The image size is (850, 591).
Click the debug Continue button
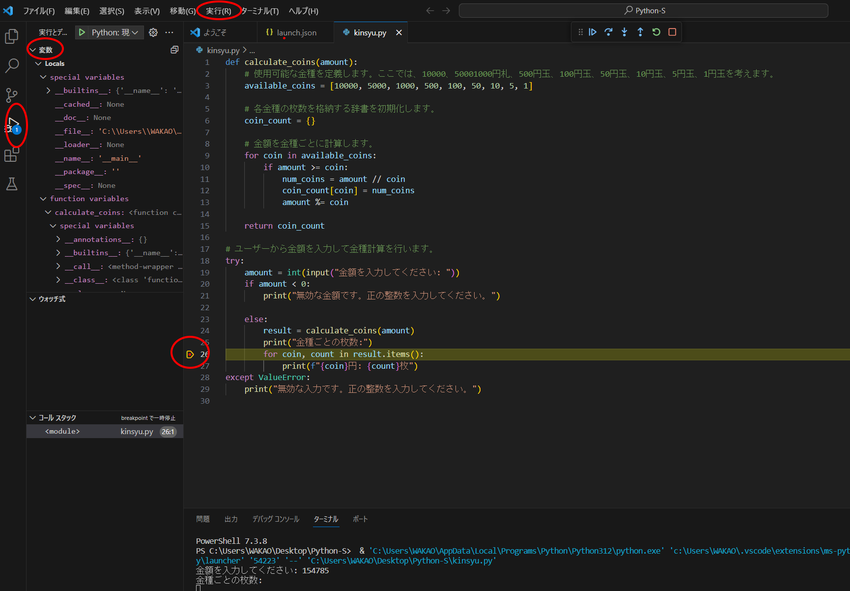[593, 33]
